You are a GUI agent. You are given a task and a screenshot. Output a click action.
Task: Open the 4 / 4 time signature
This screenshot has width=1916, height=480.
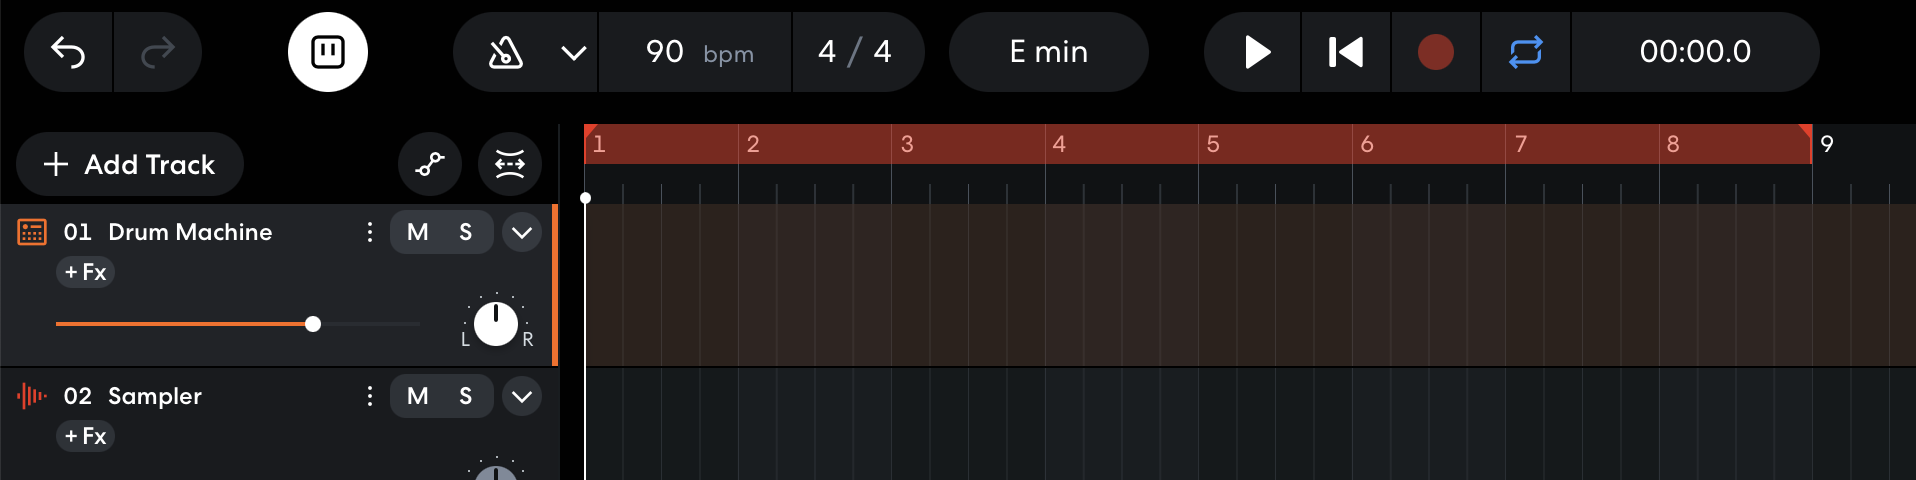(x=856, y=52)
